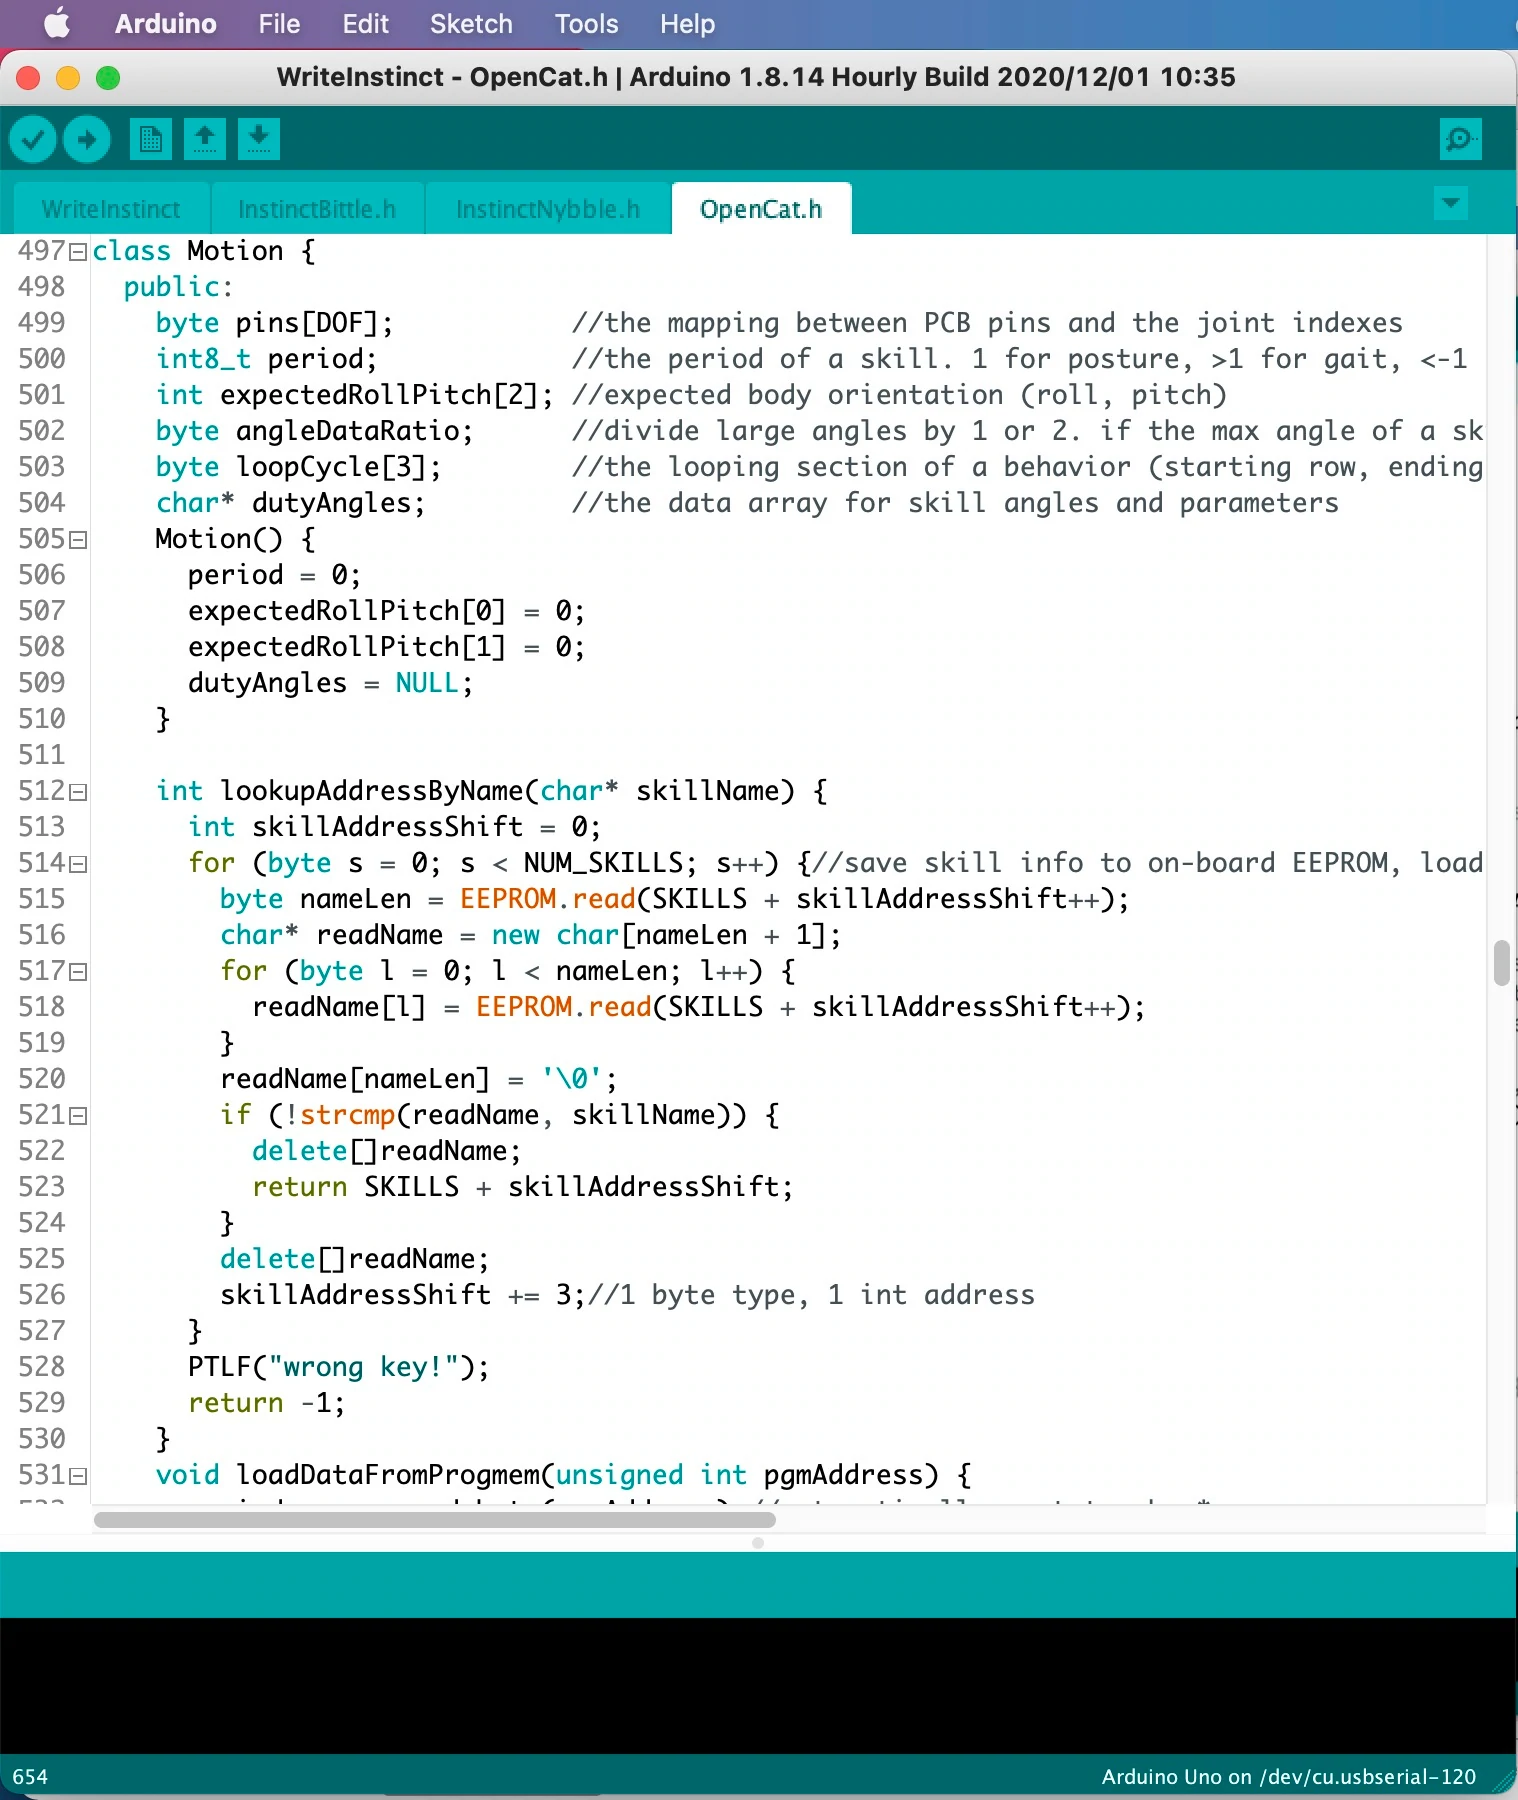Open the tab options dropdown arrow

1451,203
